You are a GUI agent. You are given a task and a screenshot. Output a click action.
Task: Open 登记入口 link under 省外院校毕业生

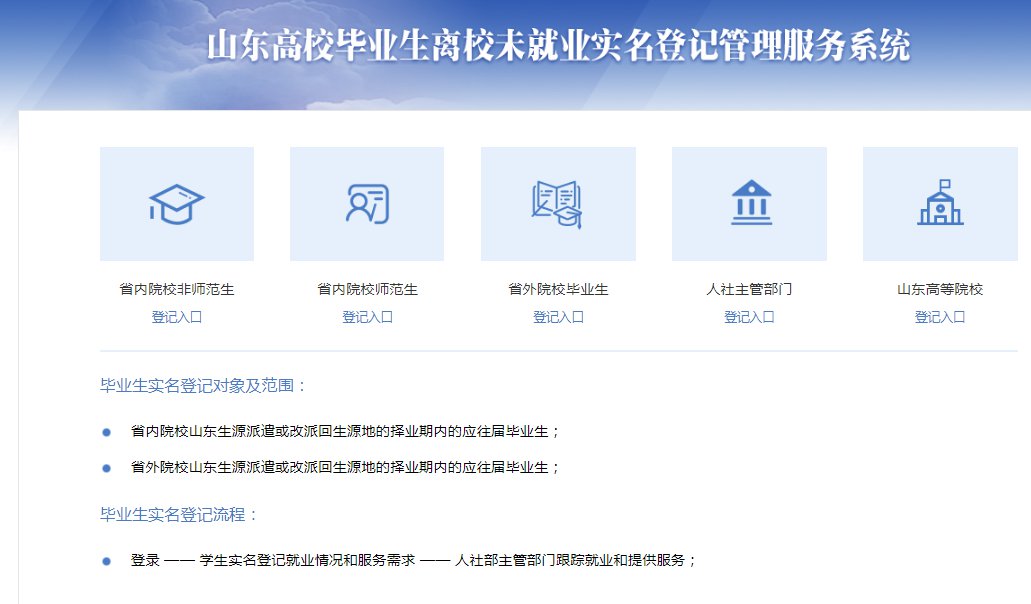[x=558, y=317]
